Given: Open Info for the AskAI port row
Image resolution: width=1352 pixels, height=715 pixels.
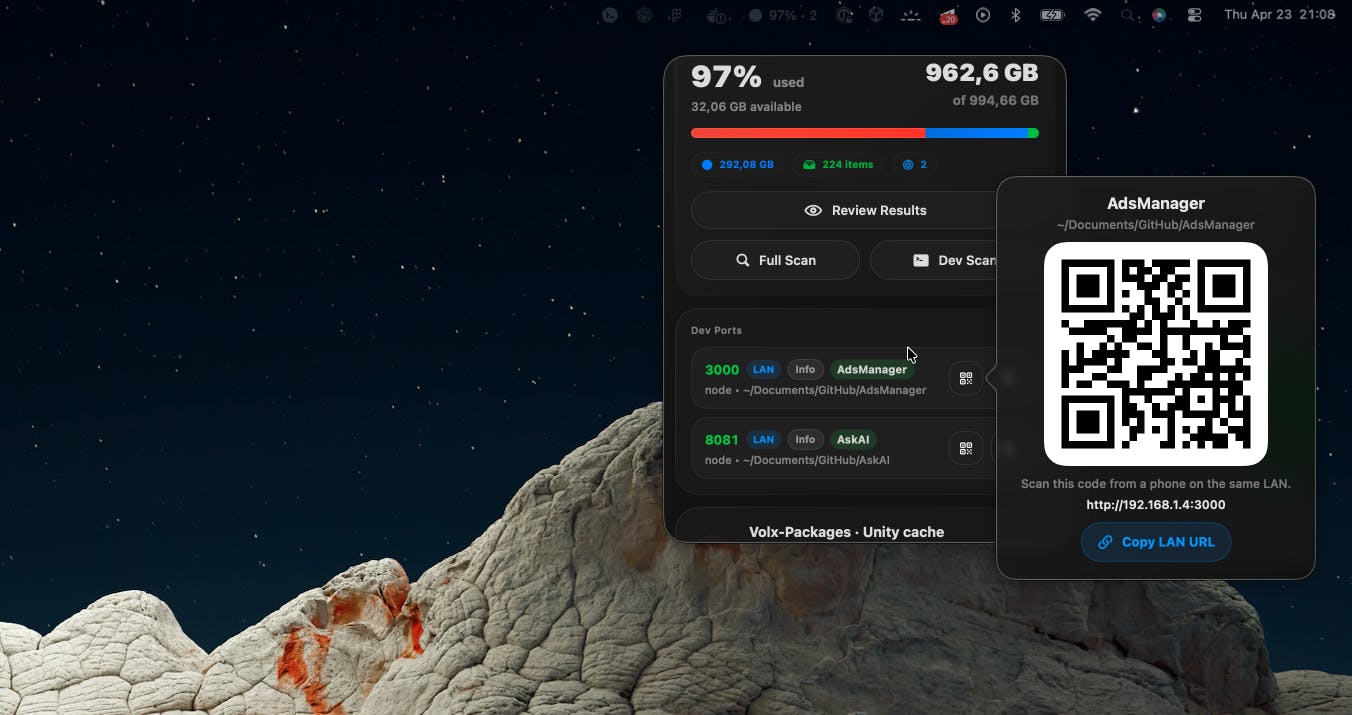Looking at the screenshot, I should point(805,439).
